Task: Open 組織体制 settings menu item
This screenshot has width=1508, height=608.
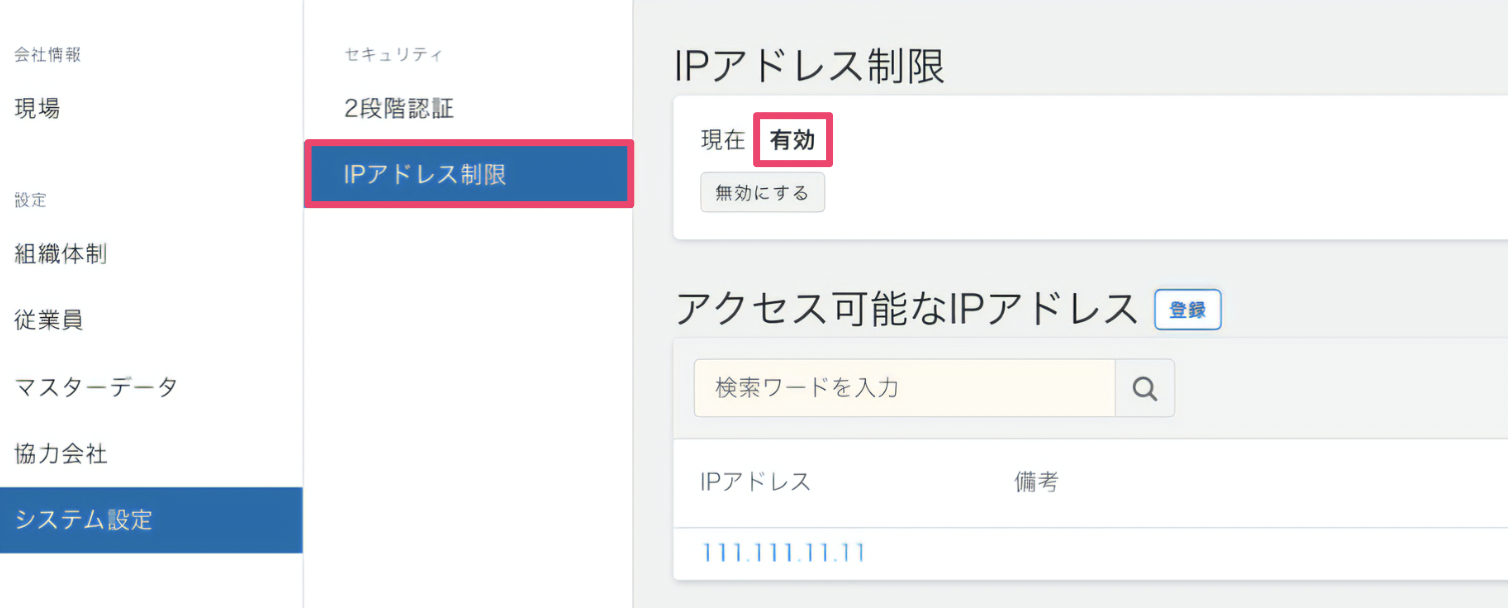Action: (x=61, y=254)
